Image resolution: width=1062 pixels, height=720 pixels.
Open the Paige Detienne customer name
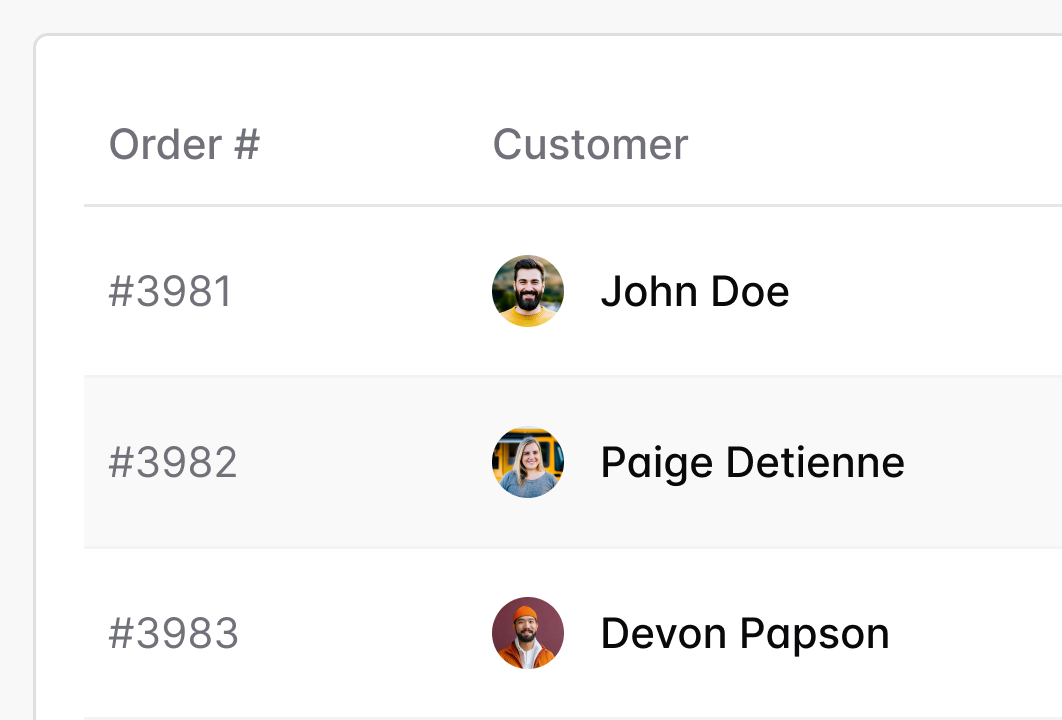point(752,463)
